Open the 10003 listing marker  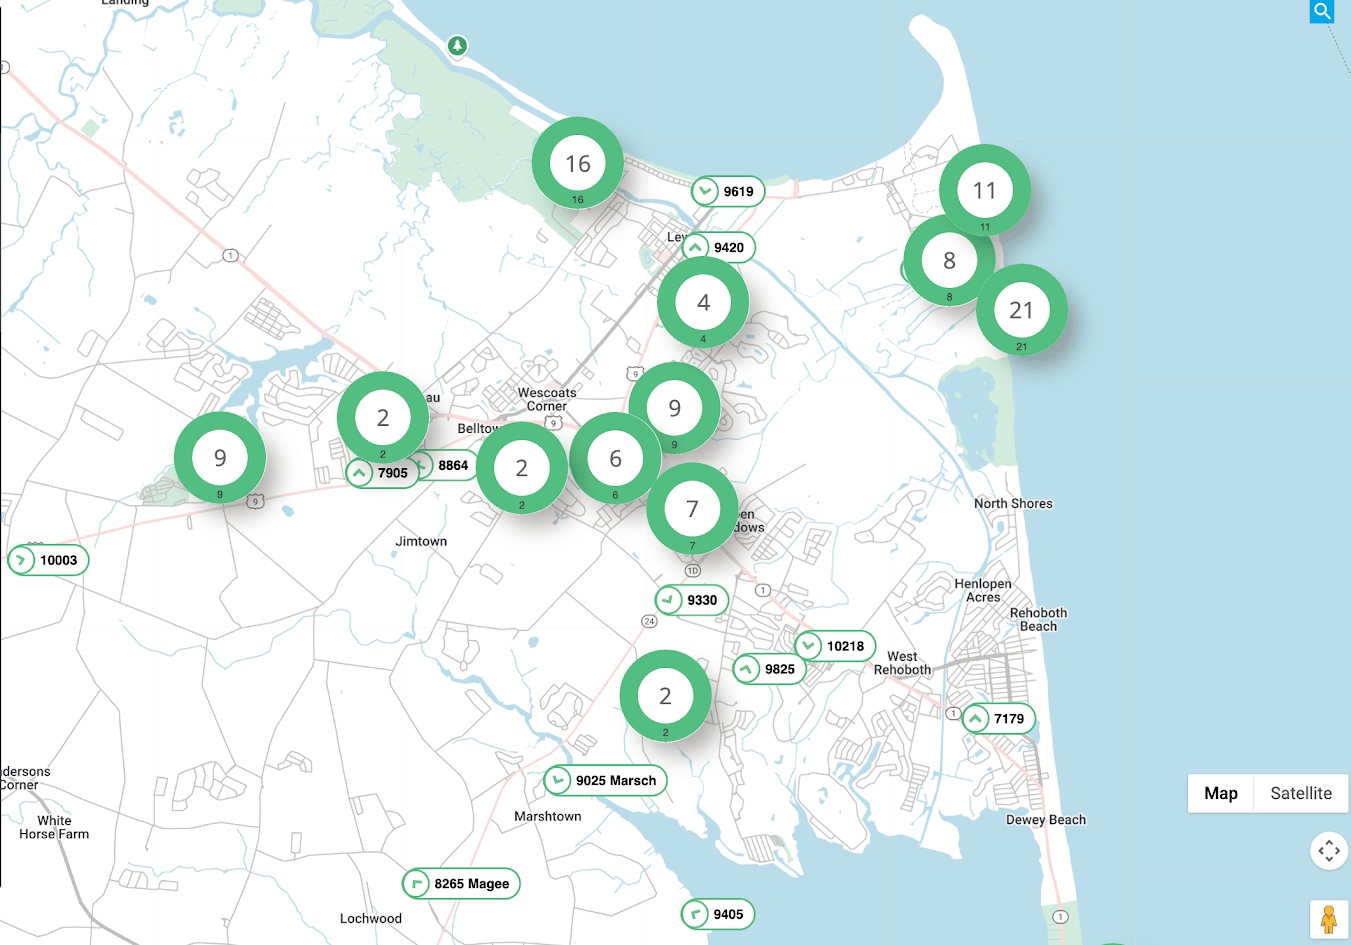click(x=48, y=560)
